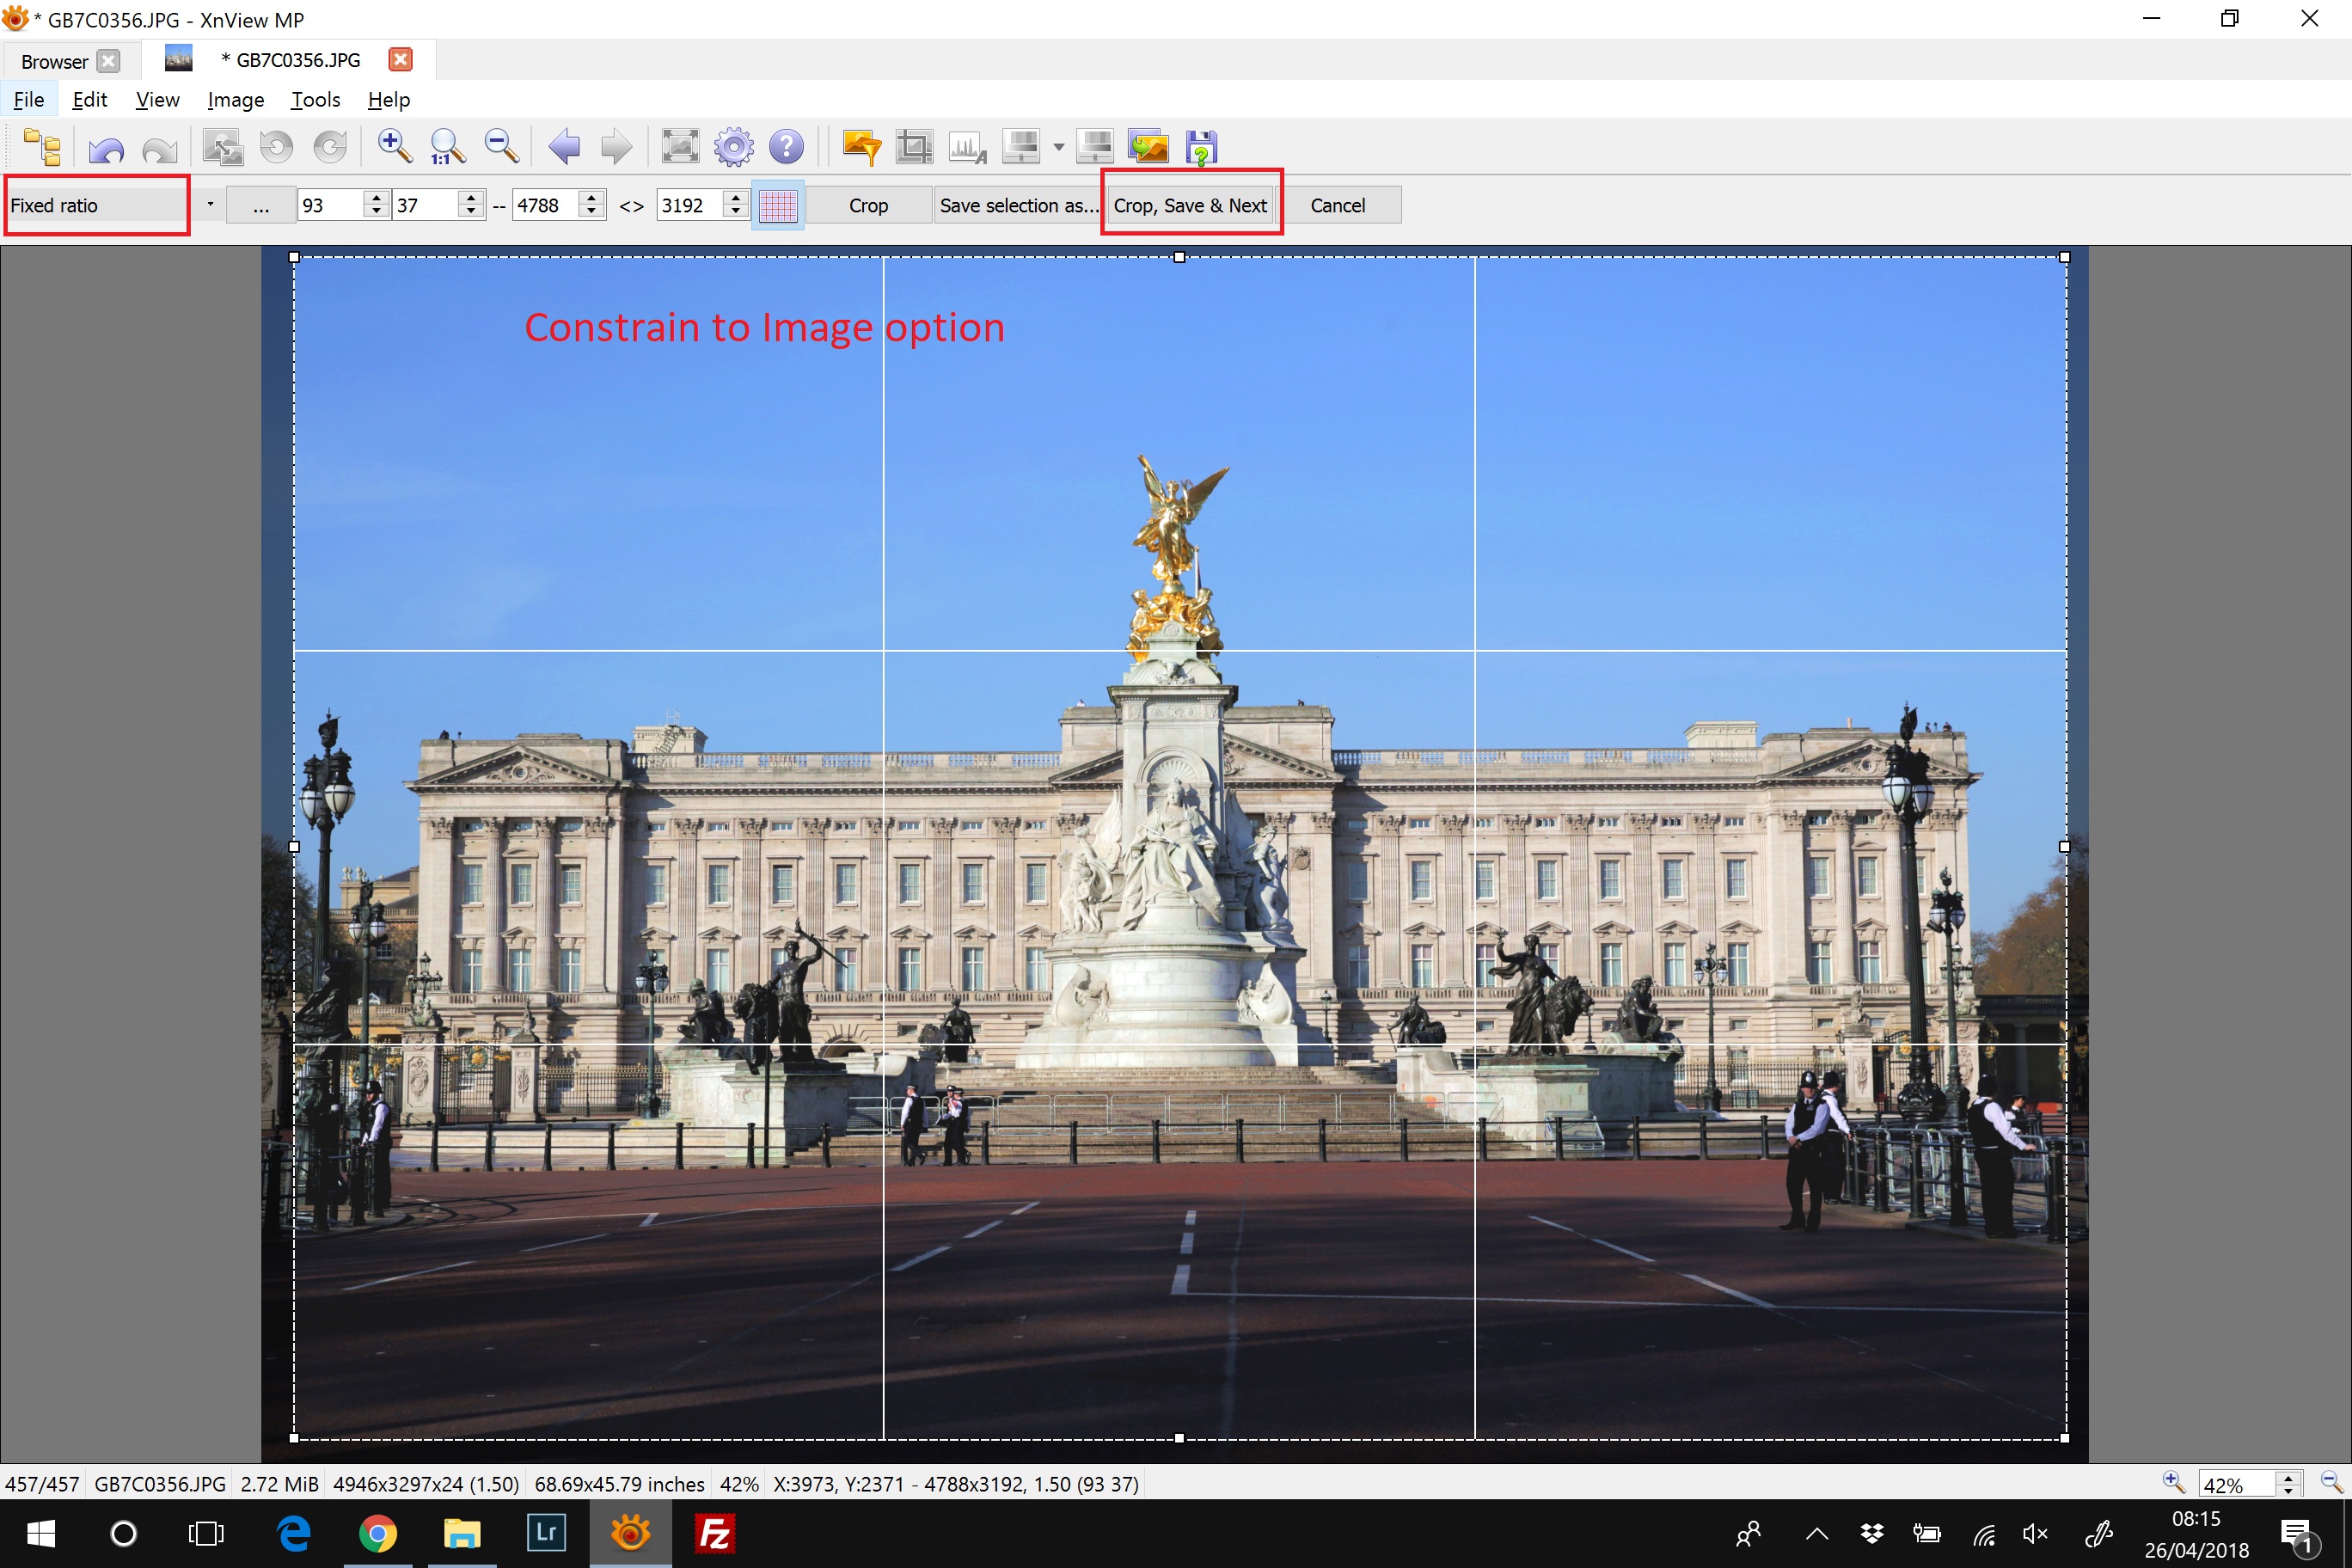Swap width and height with the <> button
The image size is (2352, 1568).
(x=631, y=206)
